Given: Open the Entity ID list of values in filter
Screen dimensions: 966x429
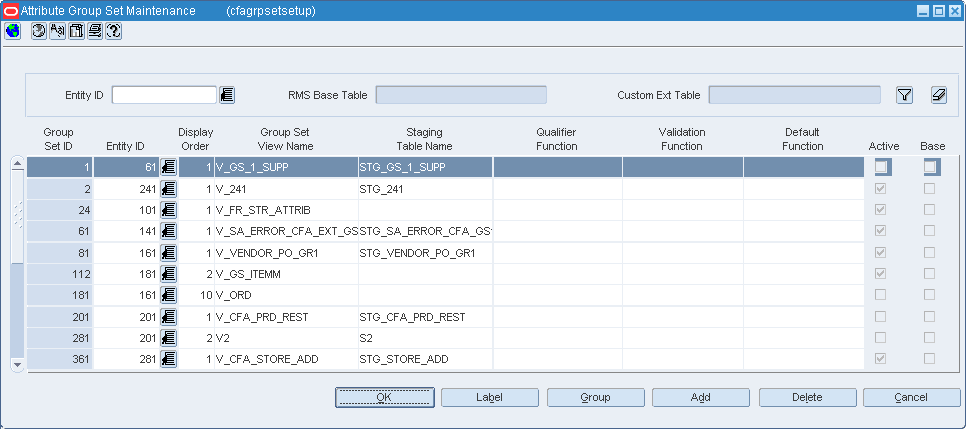Looking at the screenshot, I should tap(227, 95).
